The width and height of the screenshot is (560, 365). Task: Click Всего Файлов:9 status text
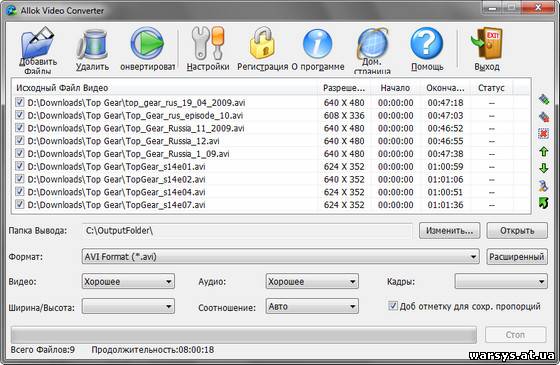[43, 350]
